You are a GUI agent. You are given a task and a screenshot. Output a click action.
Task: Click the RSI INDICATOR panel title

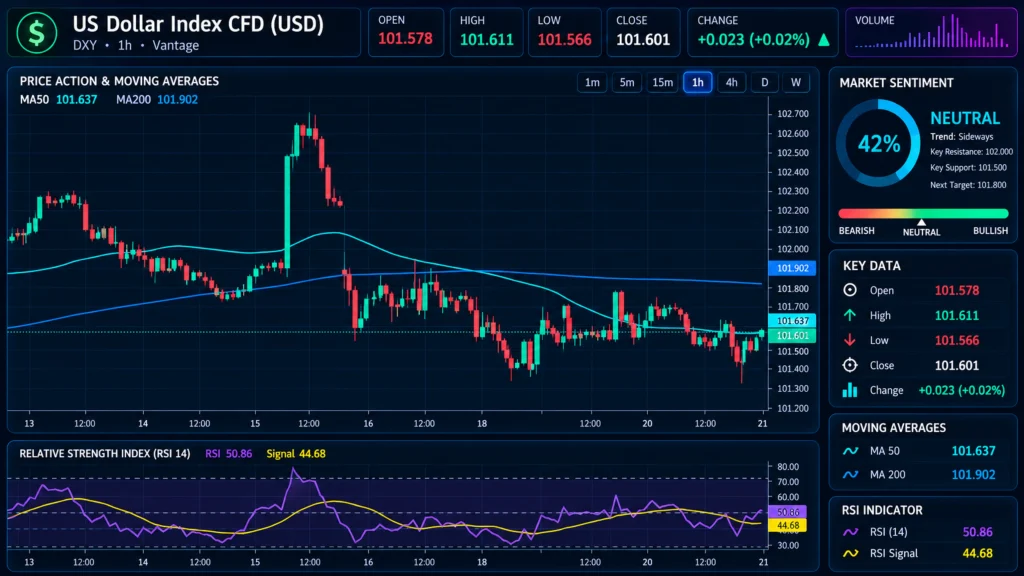click(x=882, y=510)
